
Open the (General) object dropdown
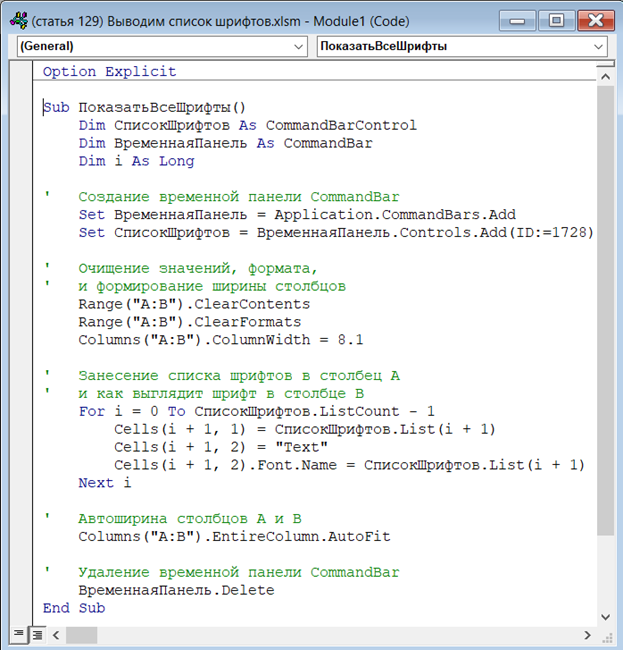[x=162, y=46]
